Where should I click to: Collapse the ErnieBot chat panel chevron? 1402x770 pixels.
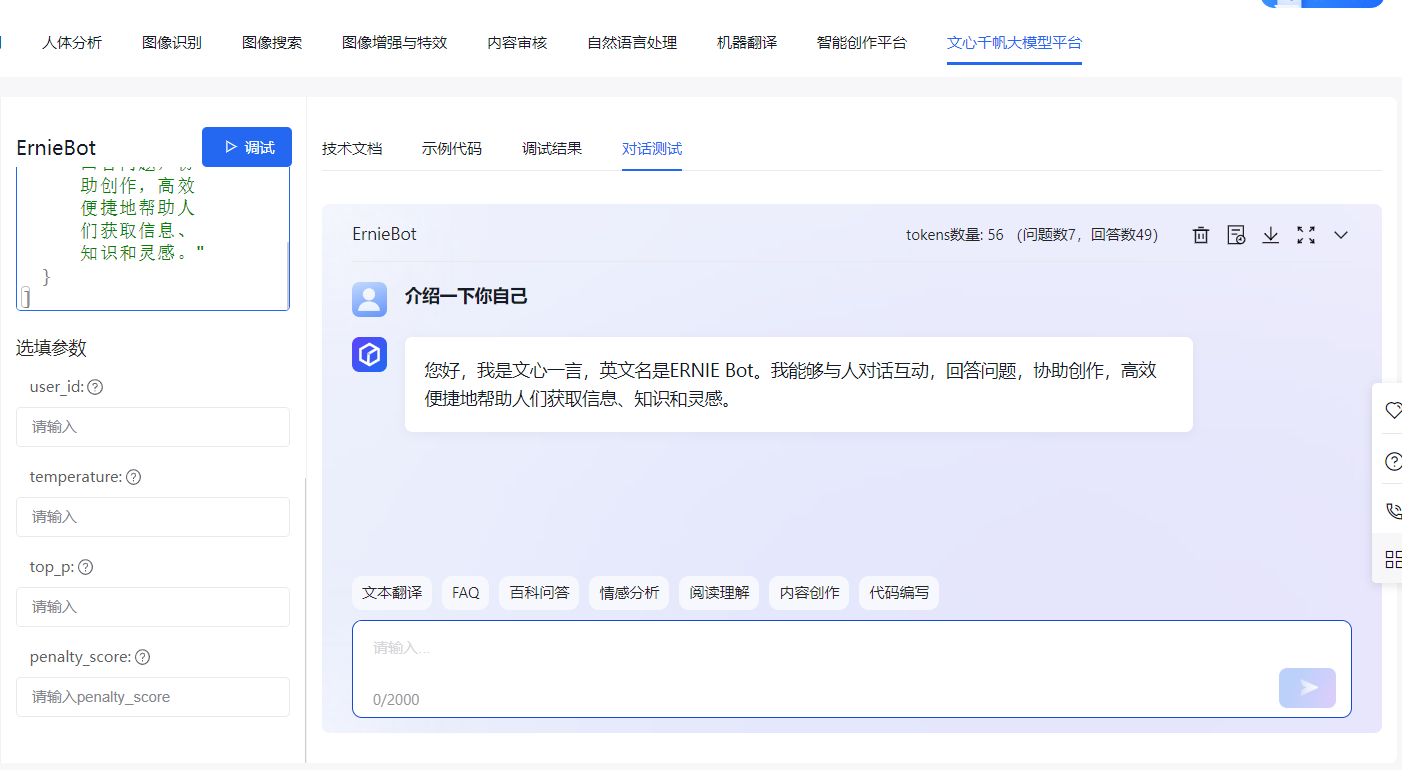(x=1341, y=235)
